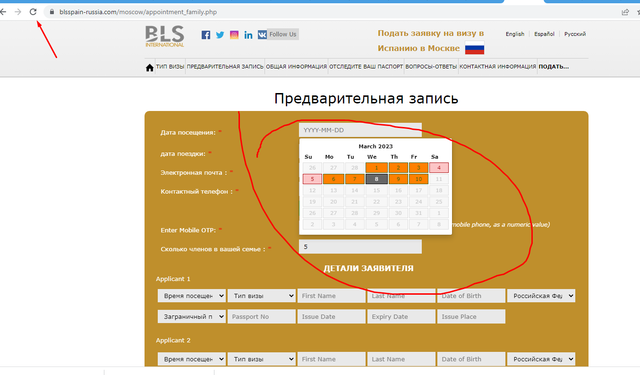
Task: Open the LinkedIn social icon
Action: [x=248, y=35]
